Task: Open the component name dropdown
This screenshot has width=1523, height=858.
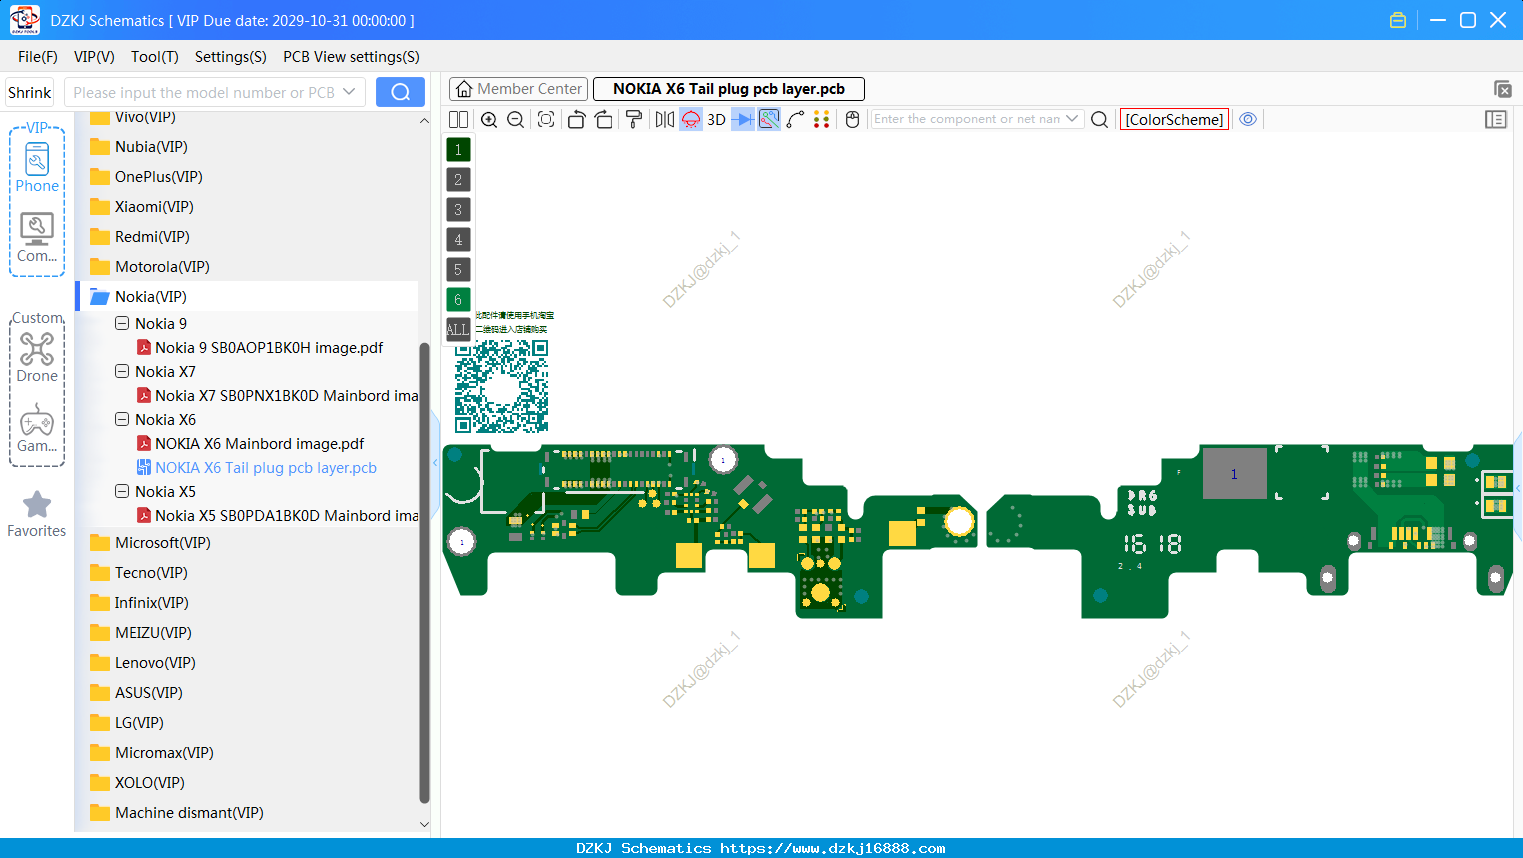Action: point(1072,119)
